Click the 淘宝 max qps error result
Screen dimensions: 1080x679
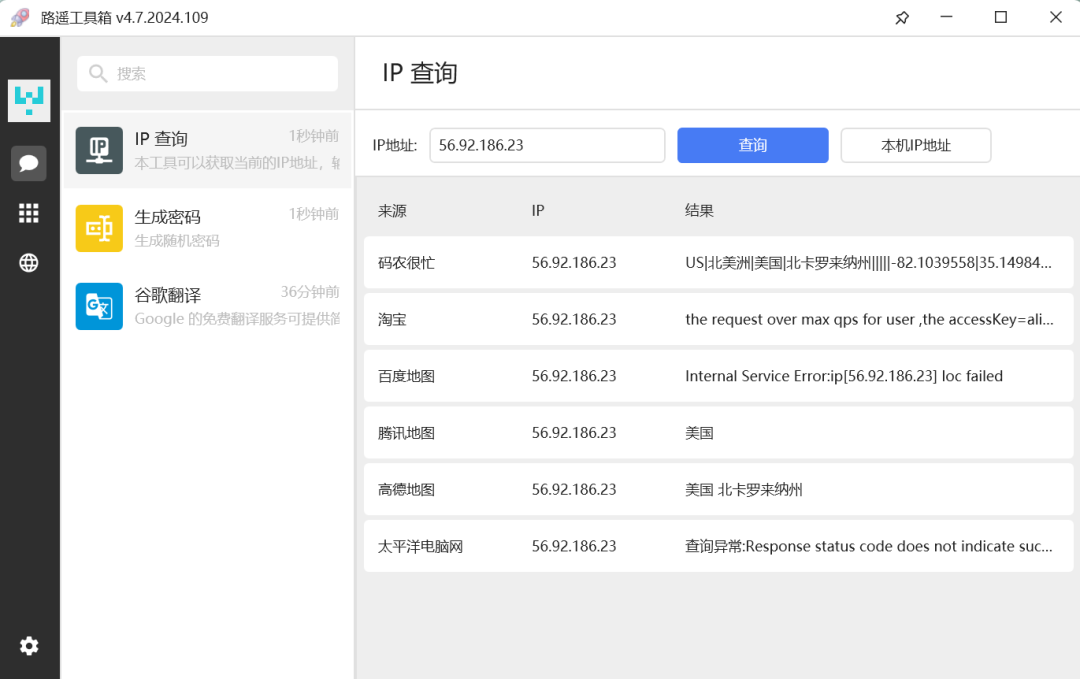click(x=869, y=320)
